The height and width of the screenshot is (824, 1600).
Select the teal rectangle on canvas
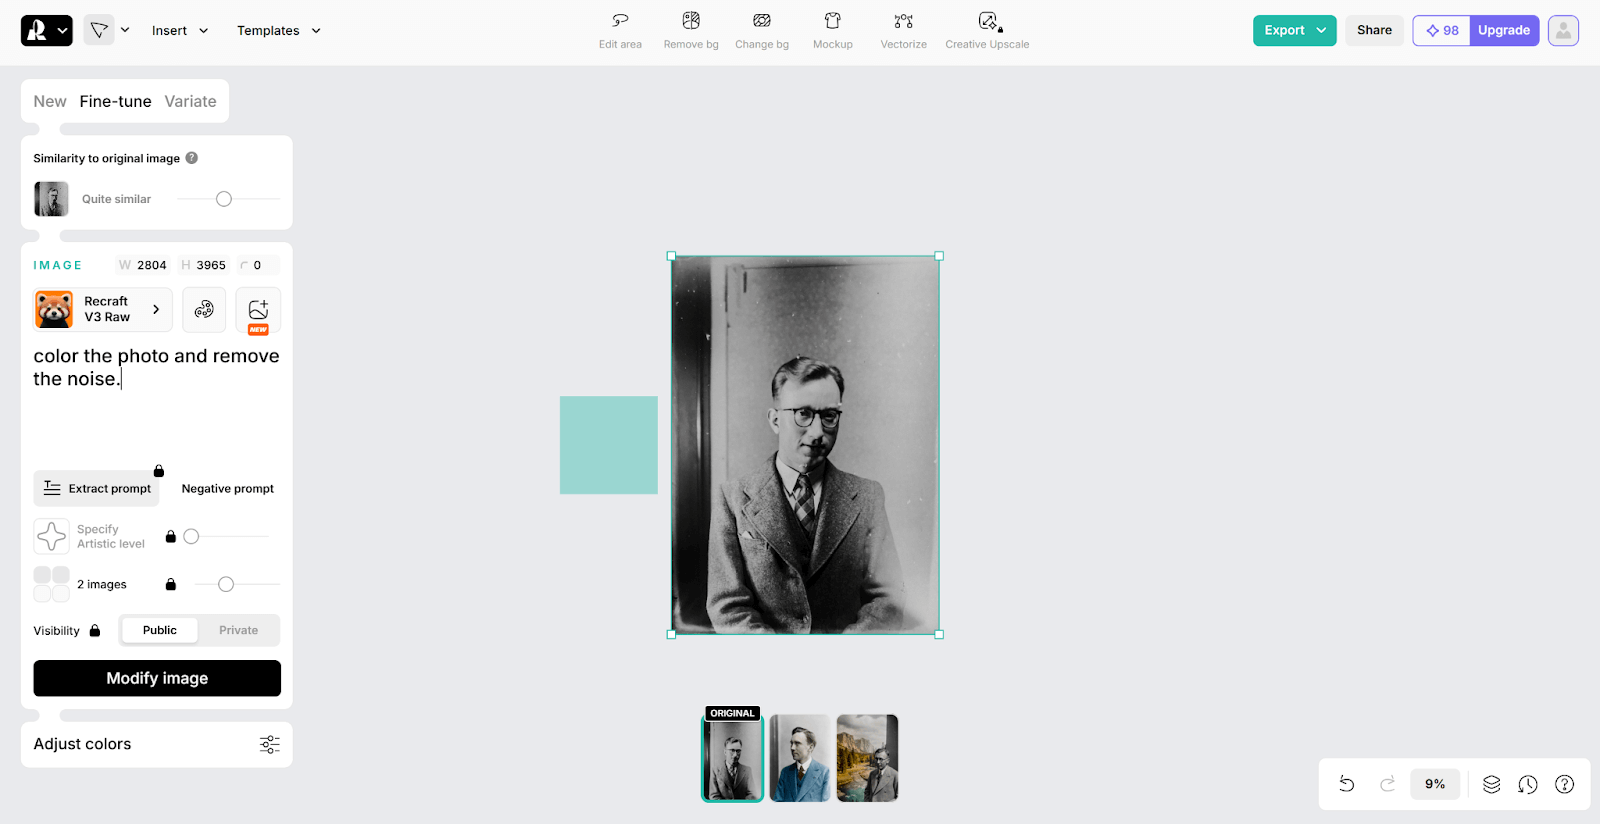pos(609,445)
